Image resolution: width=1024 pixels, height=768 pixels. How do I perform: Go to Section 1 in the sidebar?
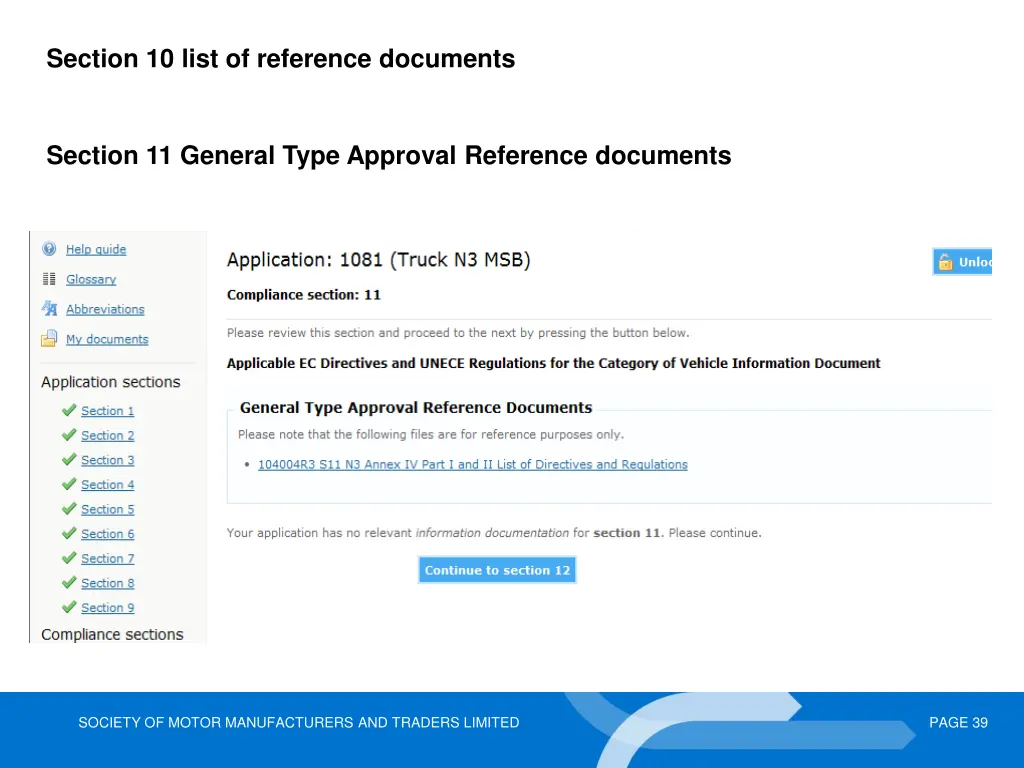107,411
